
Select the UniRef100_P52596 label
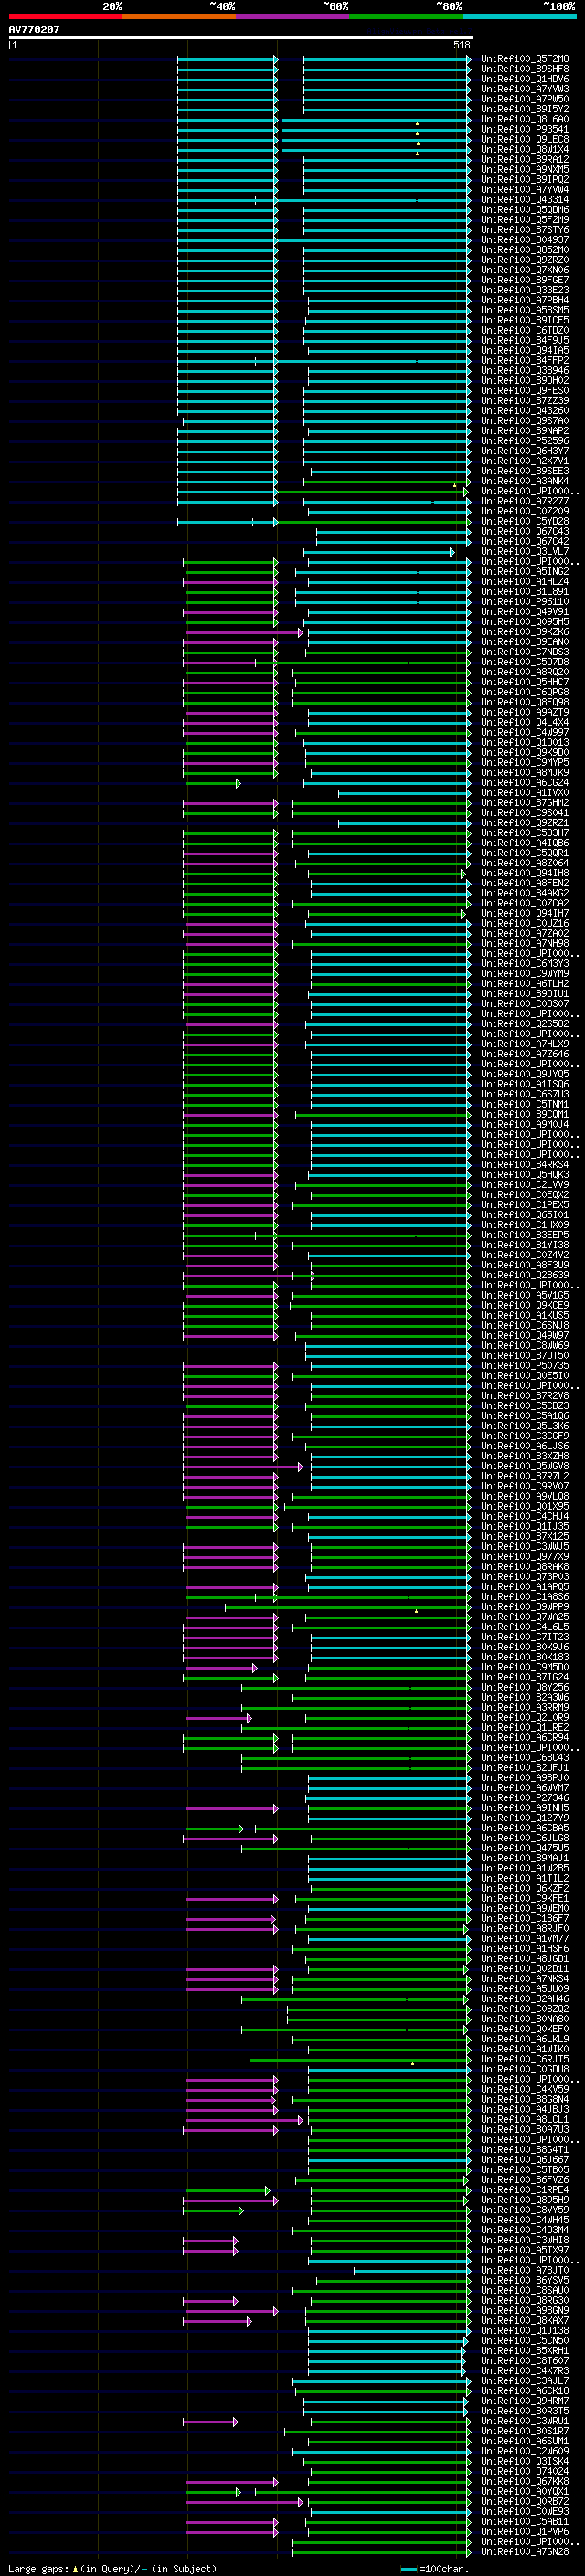[x=525, y=441]
